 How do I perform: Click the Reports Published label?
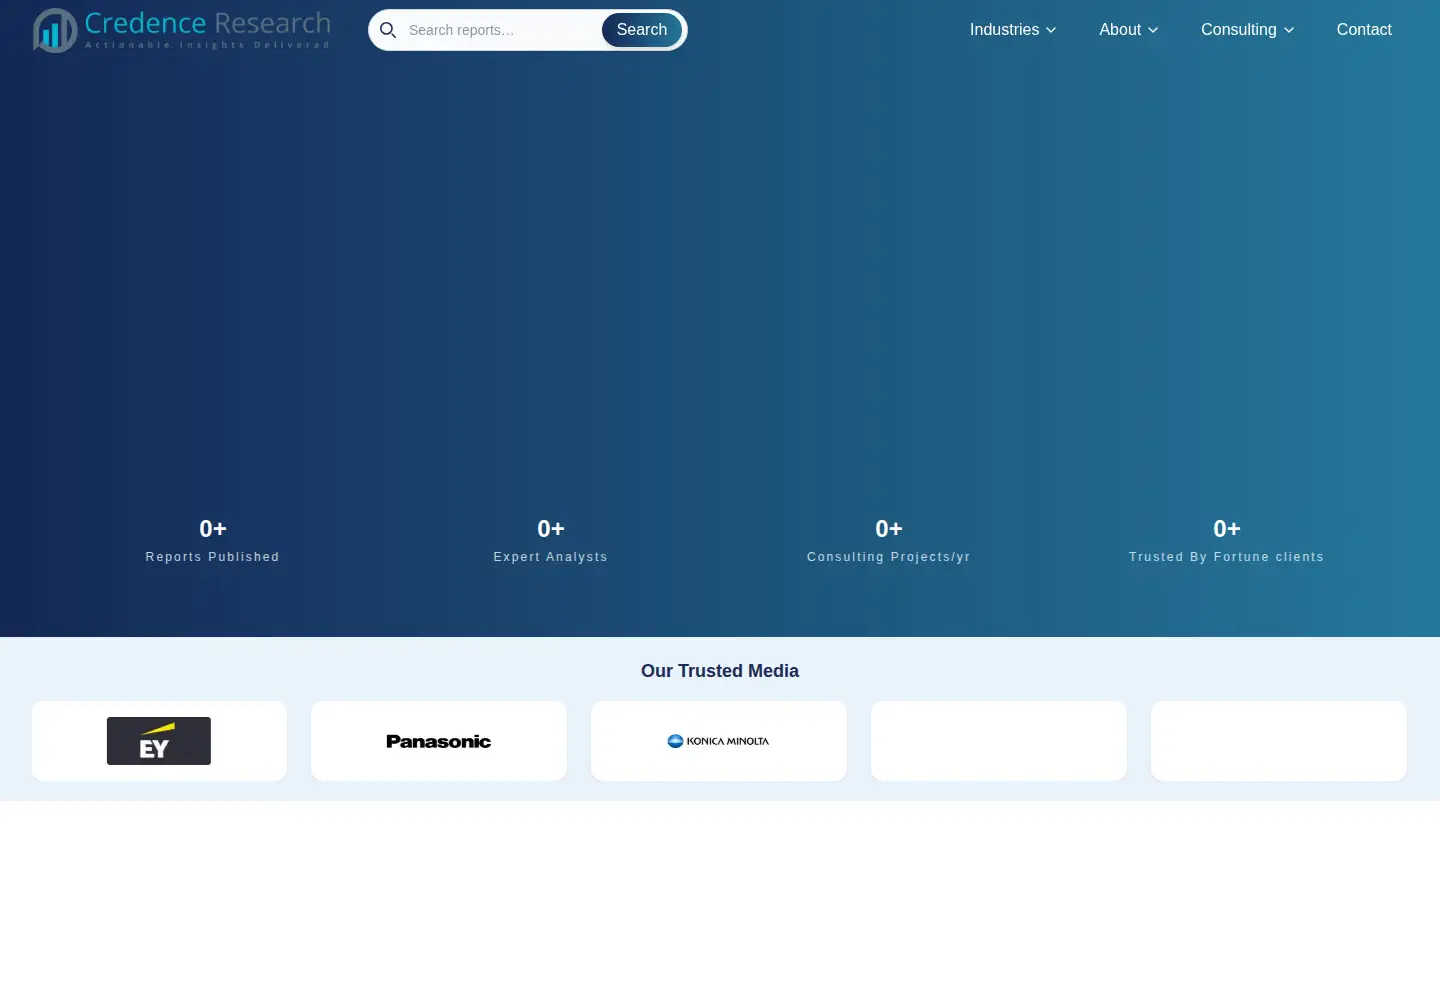point(212,557)
